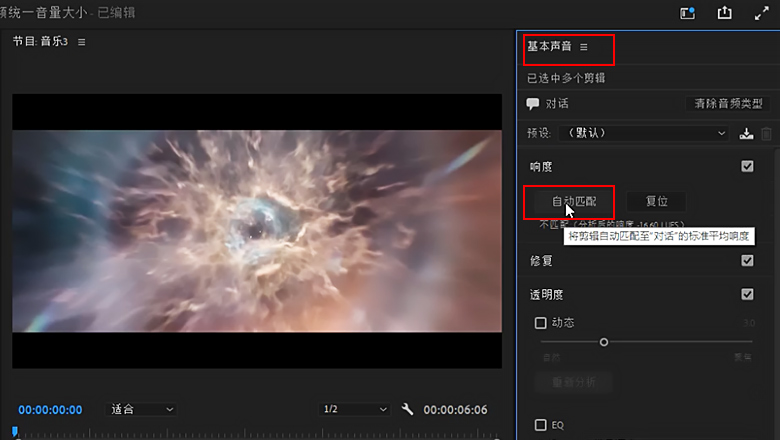Open the 预设 preset dropdown
780x440 pixels.
pos(643,133)
